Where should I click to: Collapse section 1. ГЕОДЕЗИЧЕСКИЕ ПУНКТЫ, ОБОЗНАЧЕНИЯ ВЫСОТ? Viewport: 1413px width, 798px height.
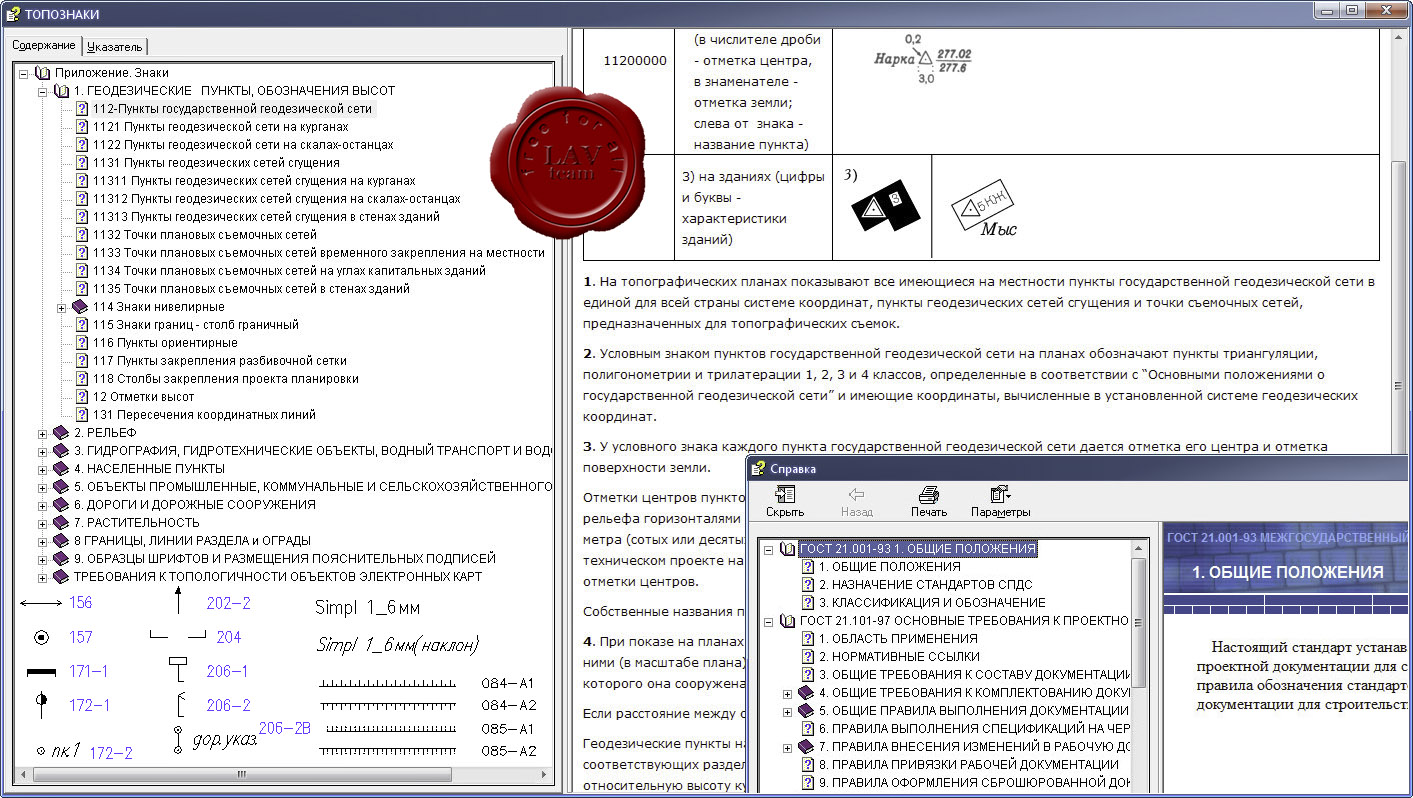click(43, 91)
